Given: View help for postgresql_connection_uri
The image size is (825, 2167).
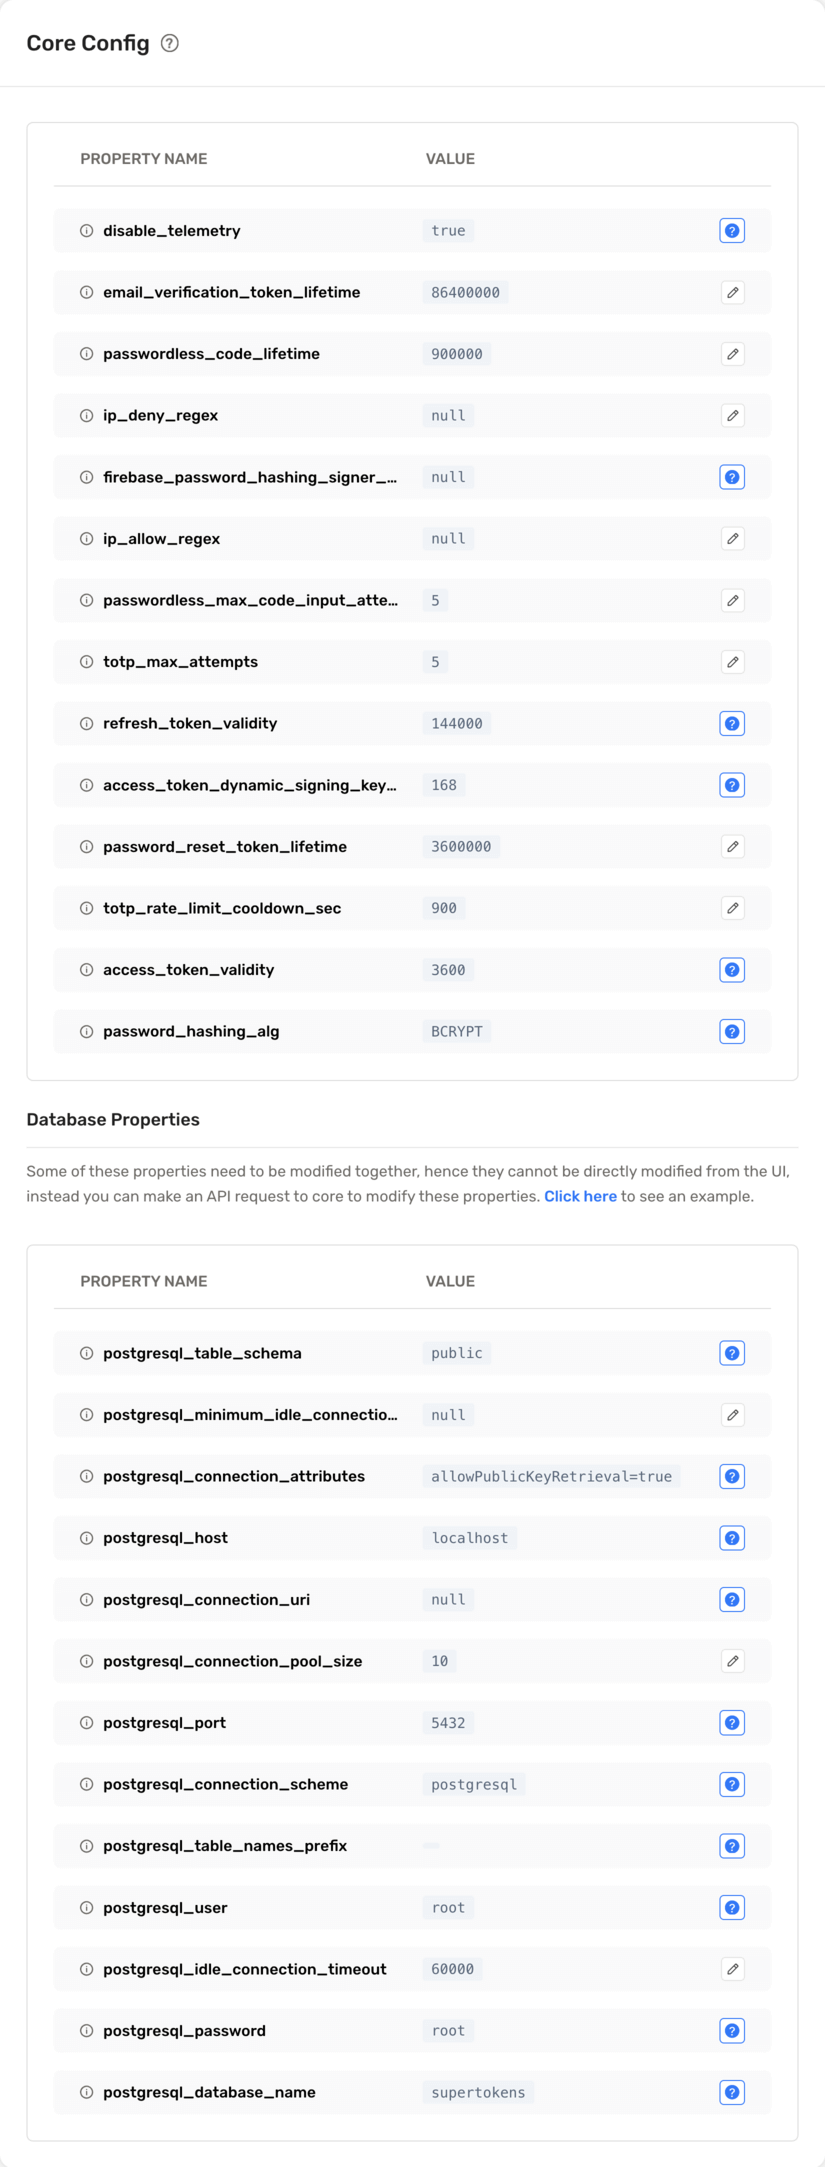Looking at the screenshot, I should pyautogui.click(x=732, y=1599).
